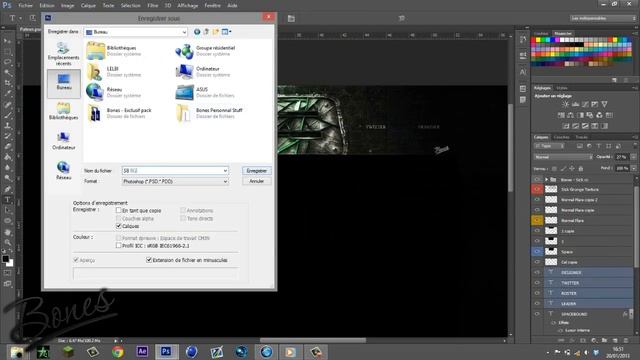Select the Move tool in the toolbar
Viewport: 640px width, 360px height.
(x=7, y=41)
